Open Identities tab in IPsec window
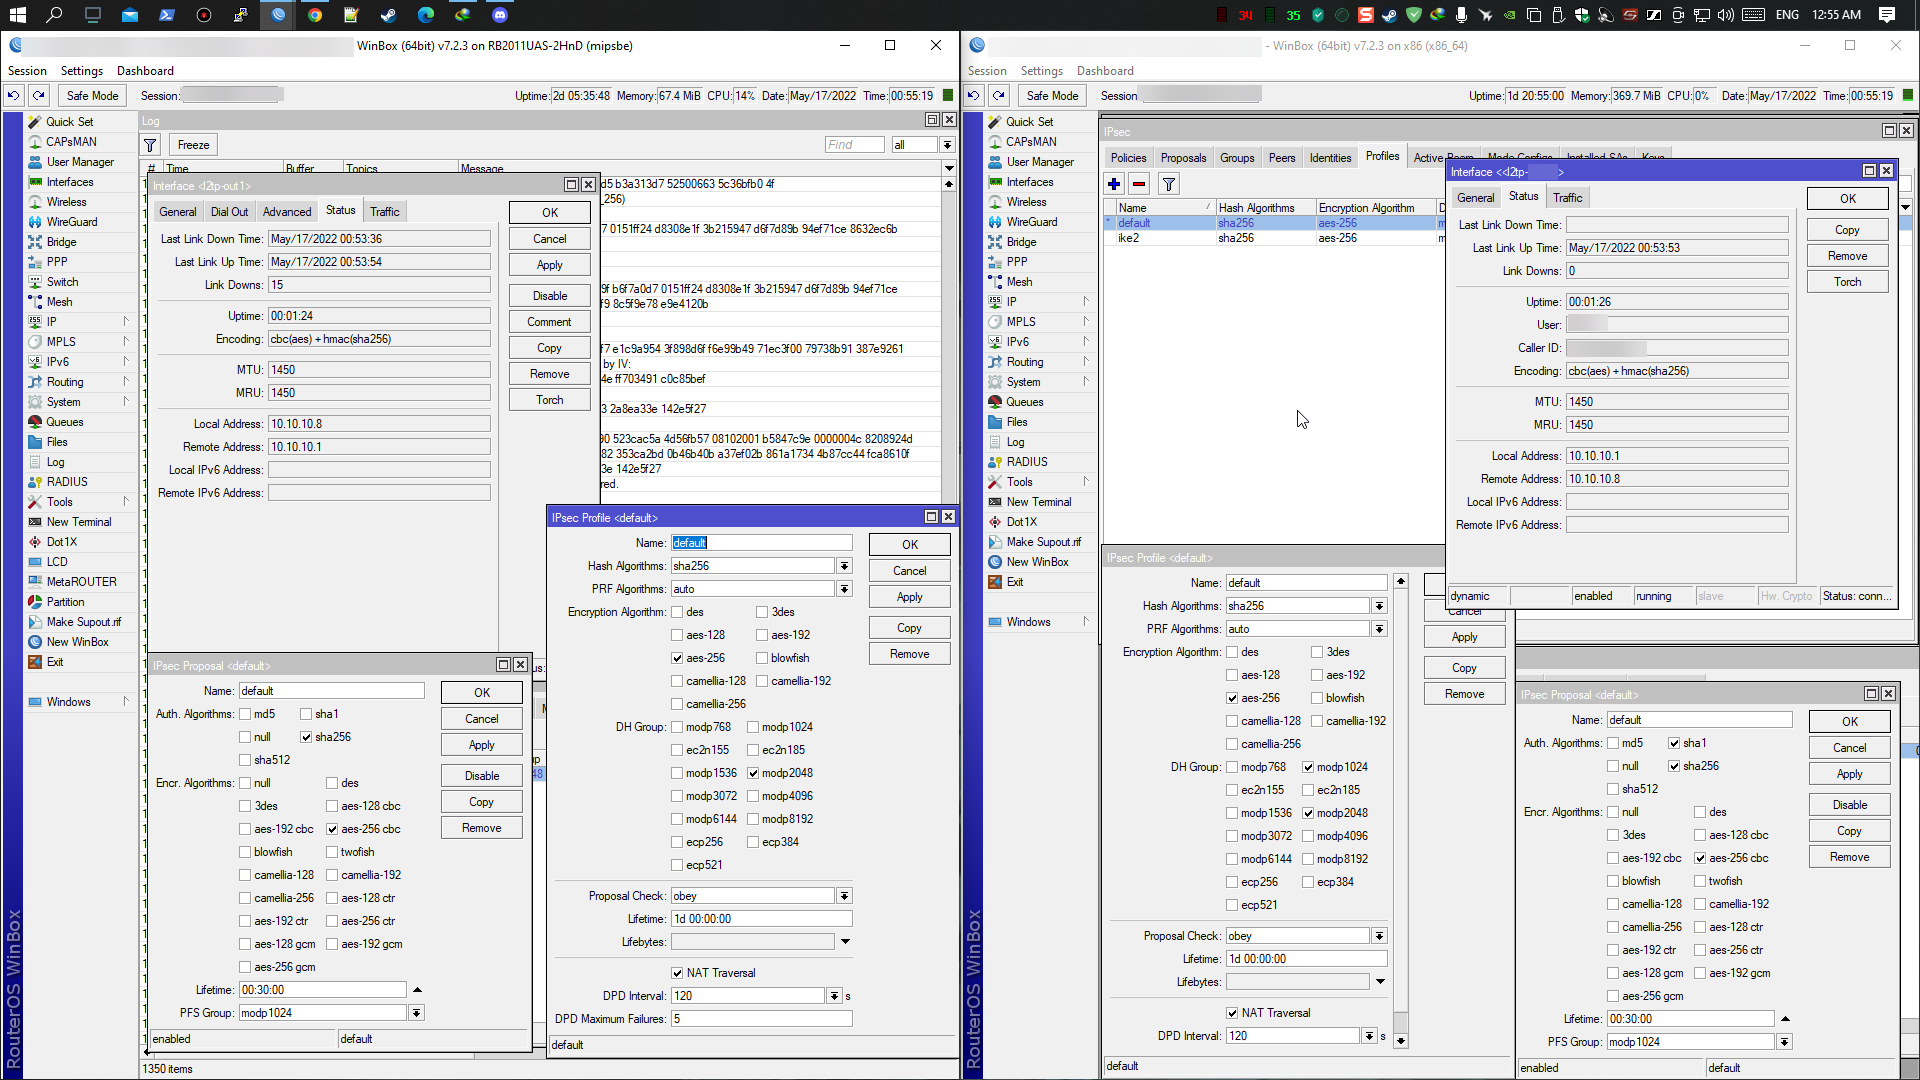 click(x=1330, y=158)
